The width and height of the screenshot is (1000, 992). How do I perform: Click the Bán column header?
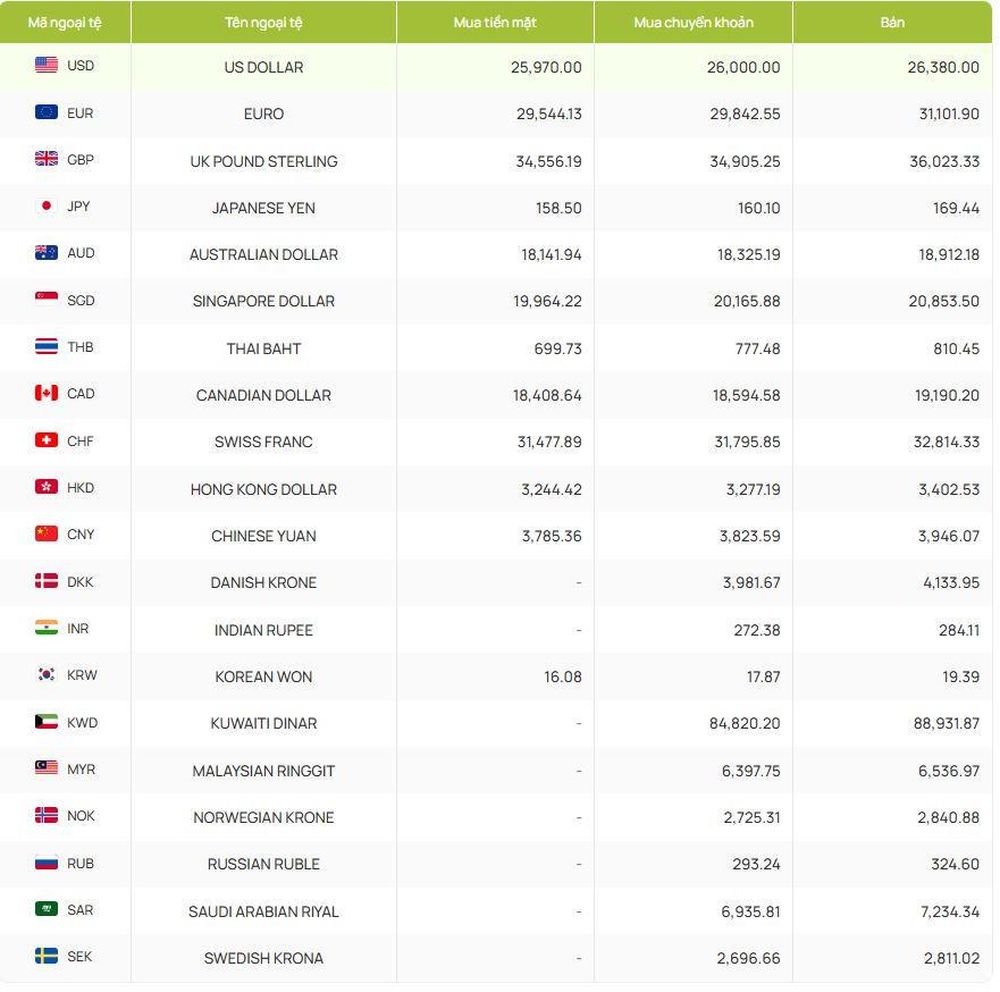(892, 22)
